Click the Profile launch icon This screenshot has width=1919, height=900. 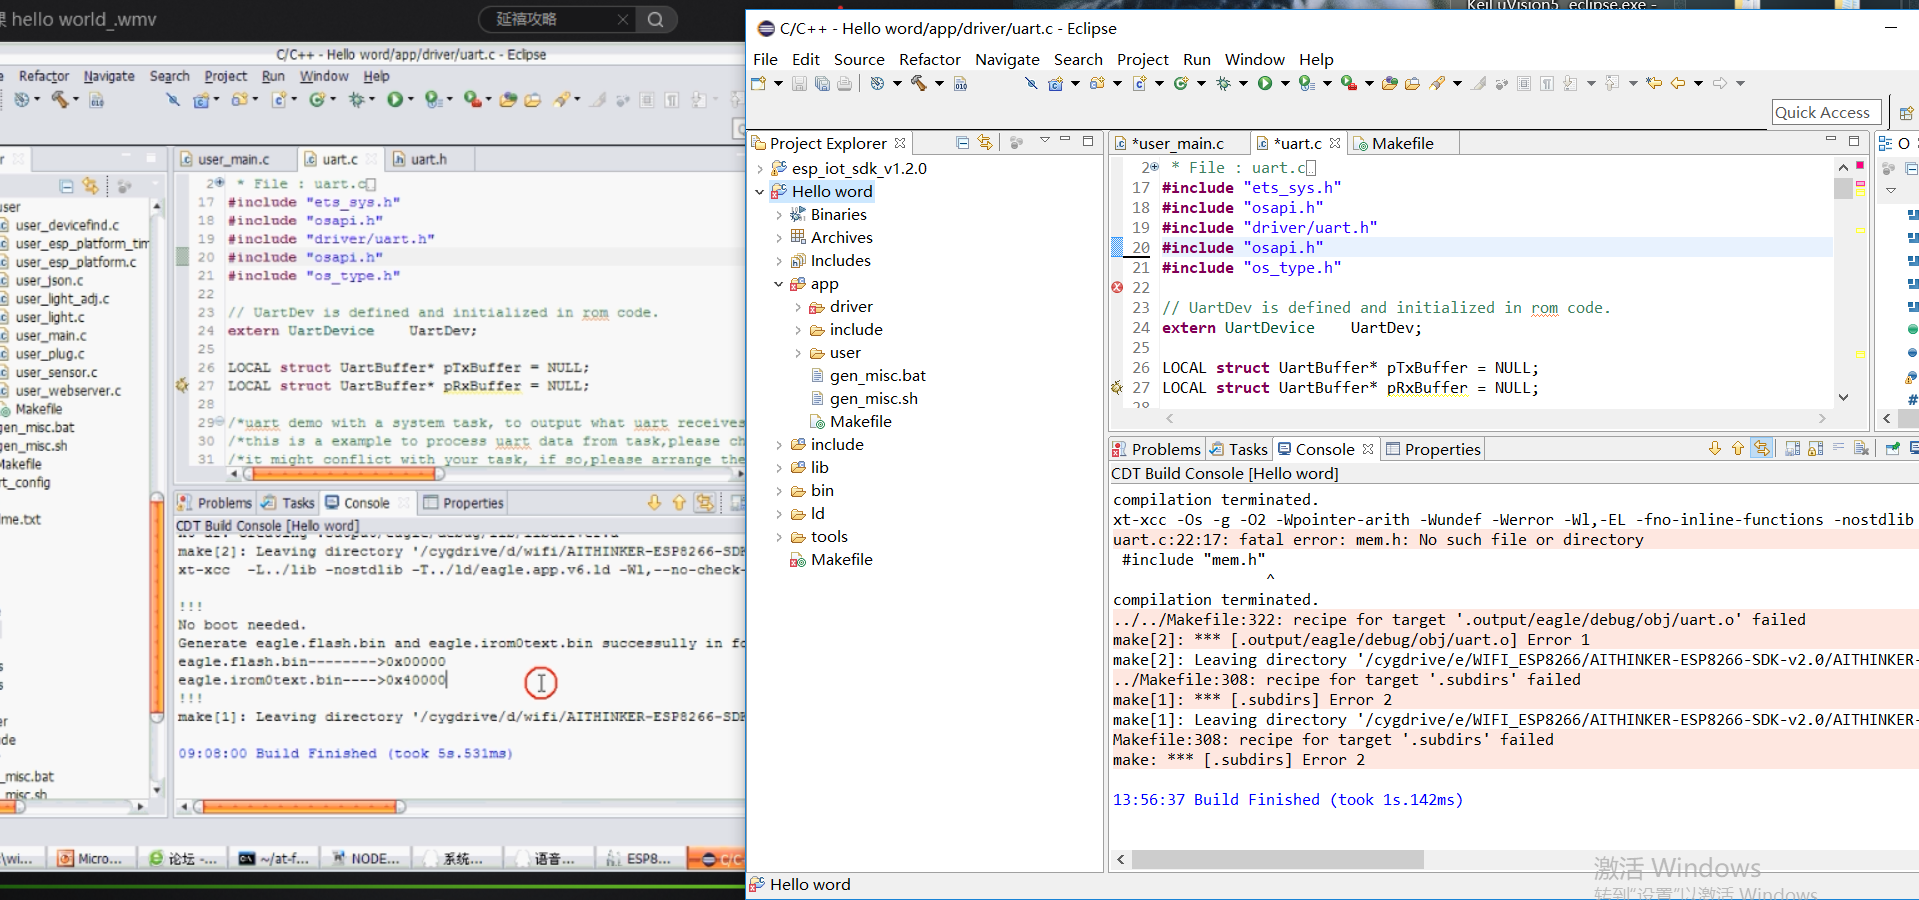coord(1307,84)
